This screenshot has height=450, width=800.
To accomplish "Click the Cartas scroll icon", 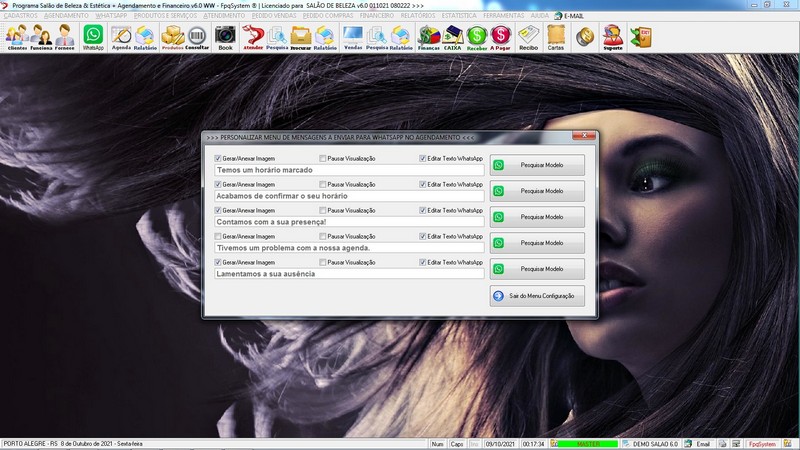I will (x=555, y=37).
